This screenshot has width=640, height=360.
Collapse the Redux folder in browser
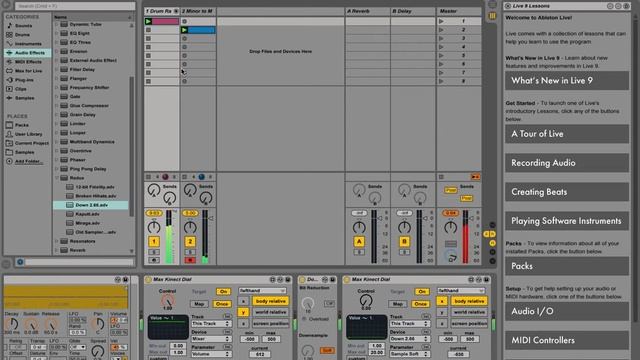[57, 178]
